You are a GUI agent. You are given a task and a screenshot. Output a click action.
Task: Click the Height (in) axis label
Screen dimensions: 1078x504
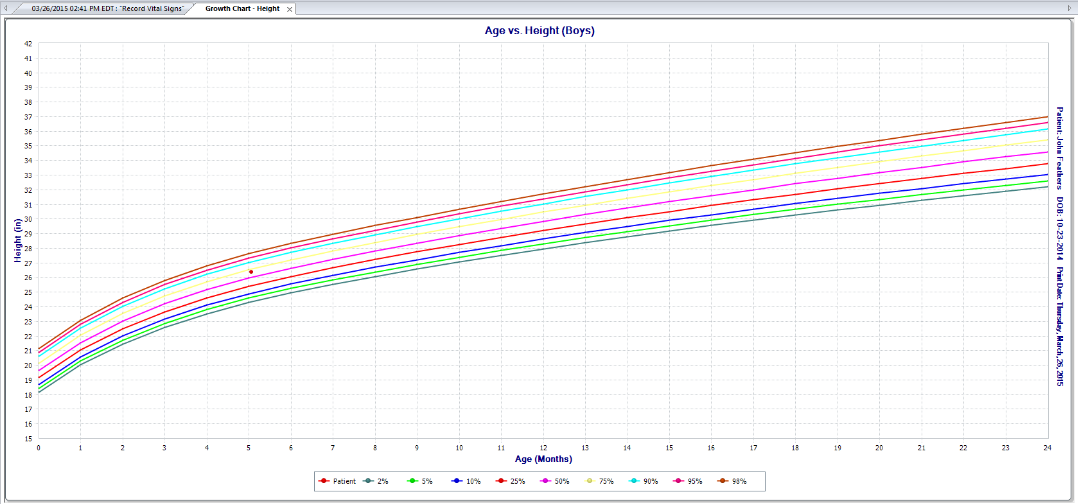[18, 242]
